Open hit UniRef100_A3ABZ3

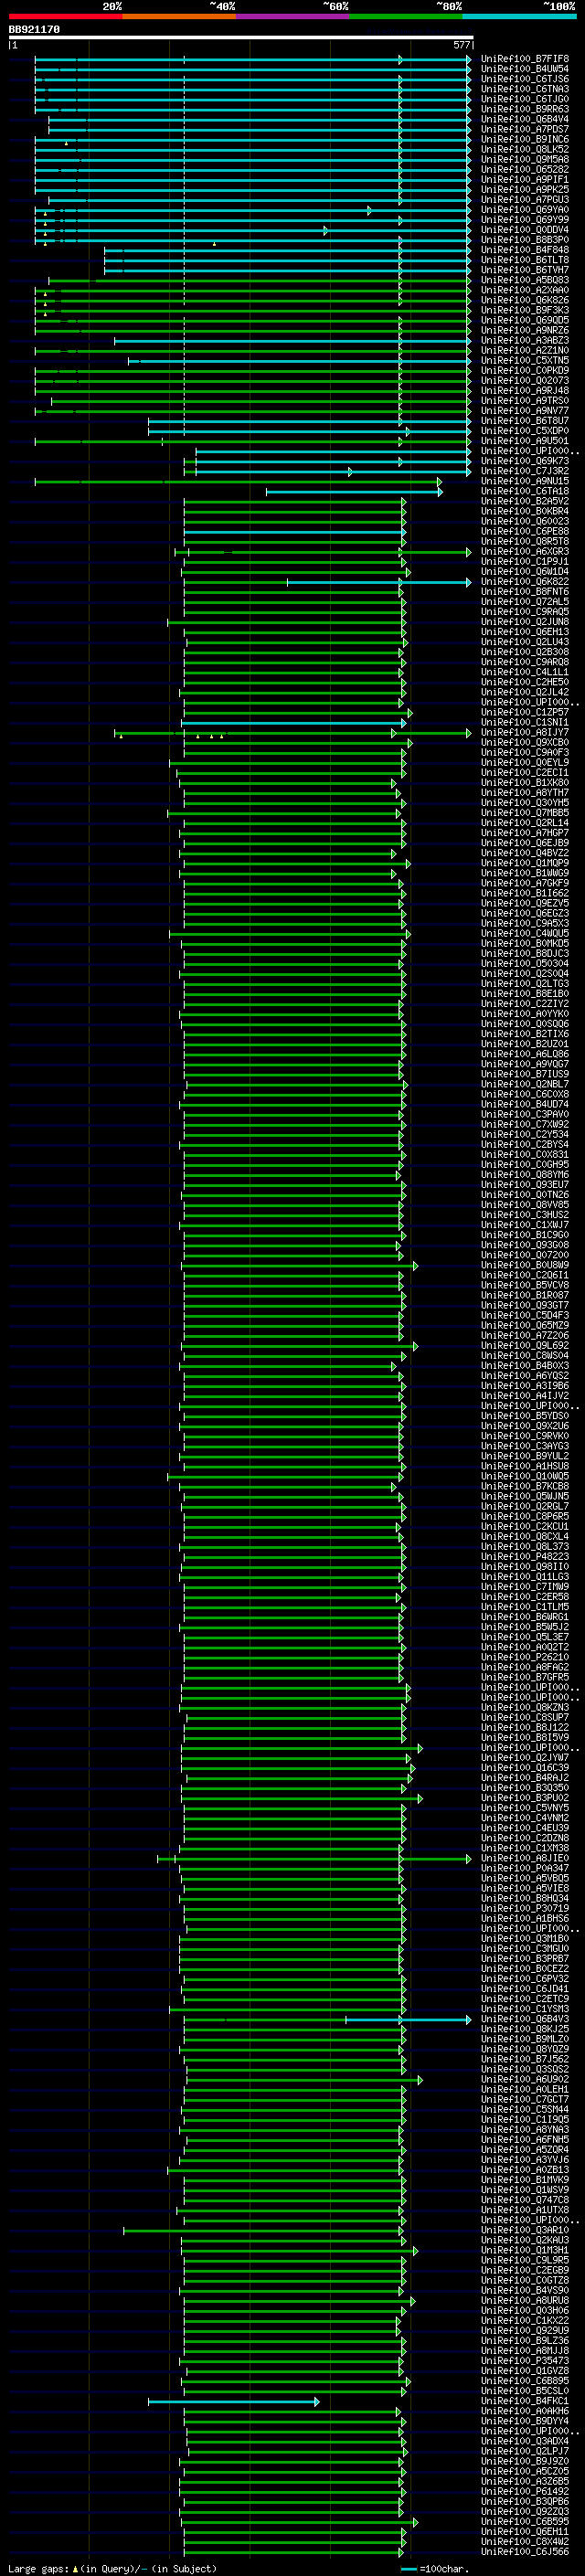(525, 340)
